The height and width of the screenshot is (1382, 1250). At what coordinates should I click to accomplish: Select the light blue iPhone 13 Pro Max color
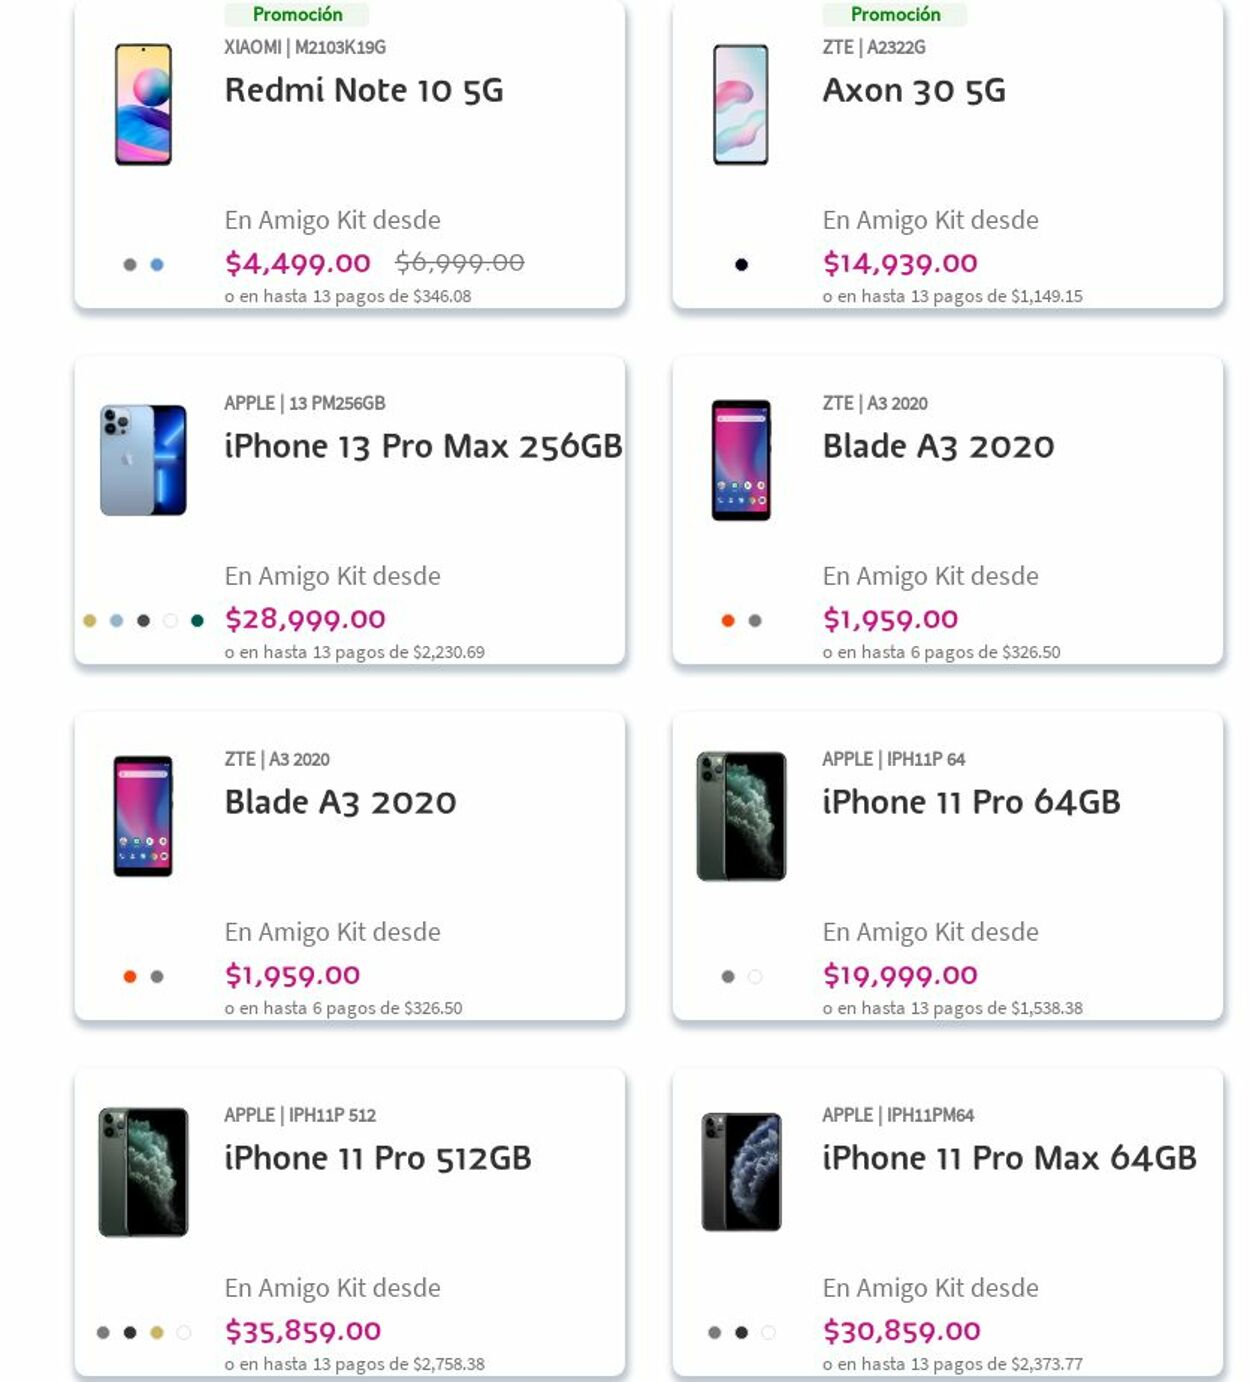coord(117,621)
